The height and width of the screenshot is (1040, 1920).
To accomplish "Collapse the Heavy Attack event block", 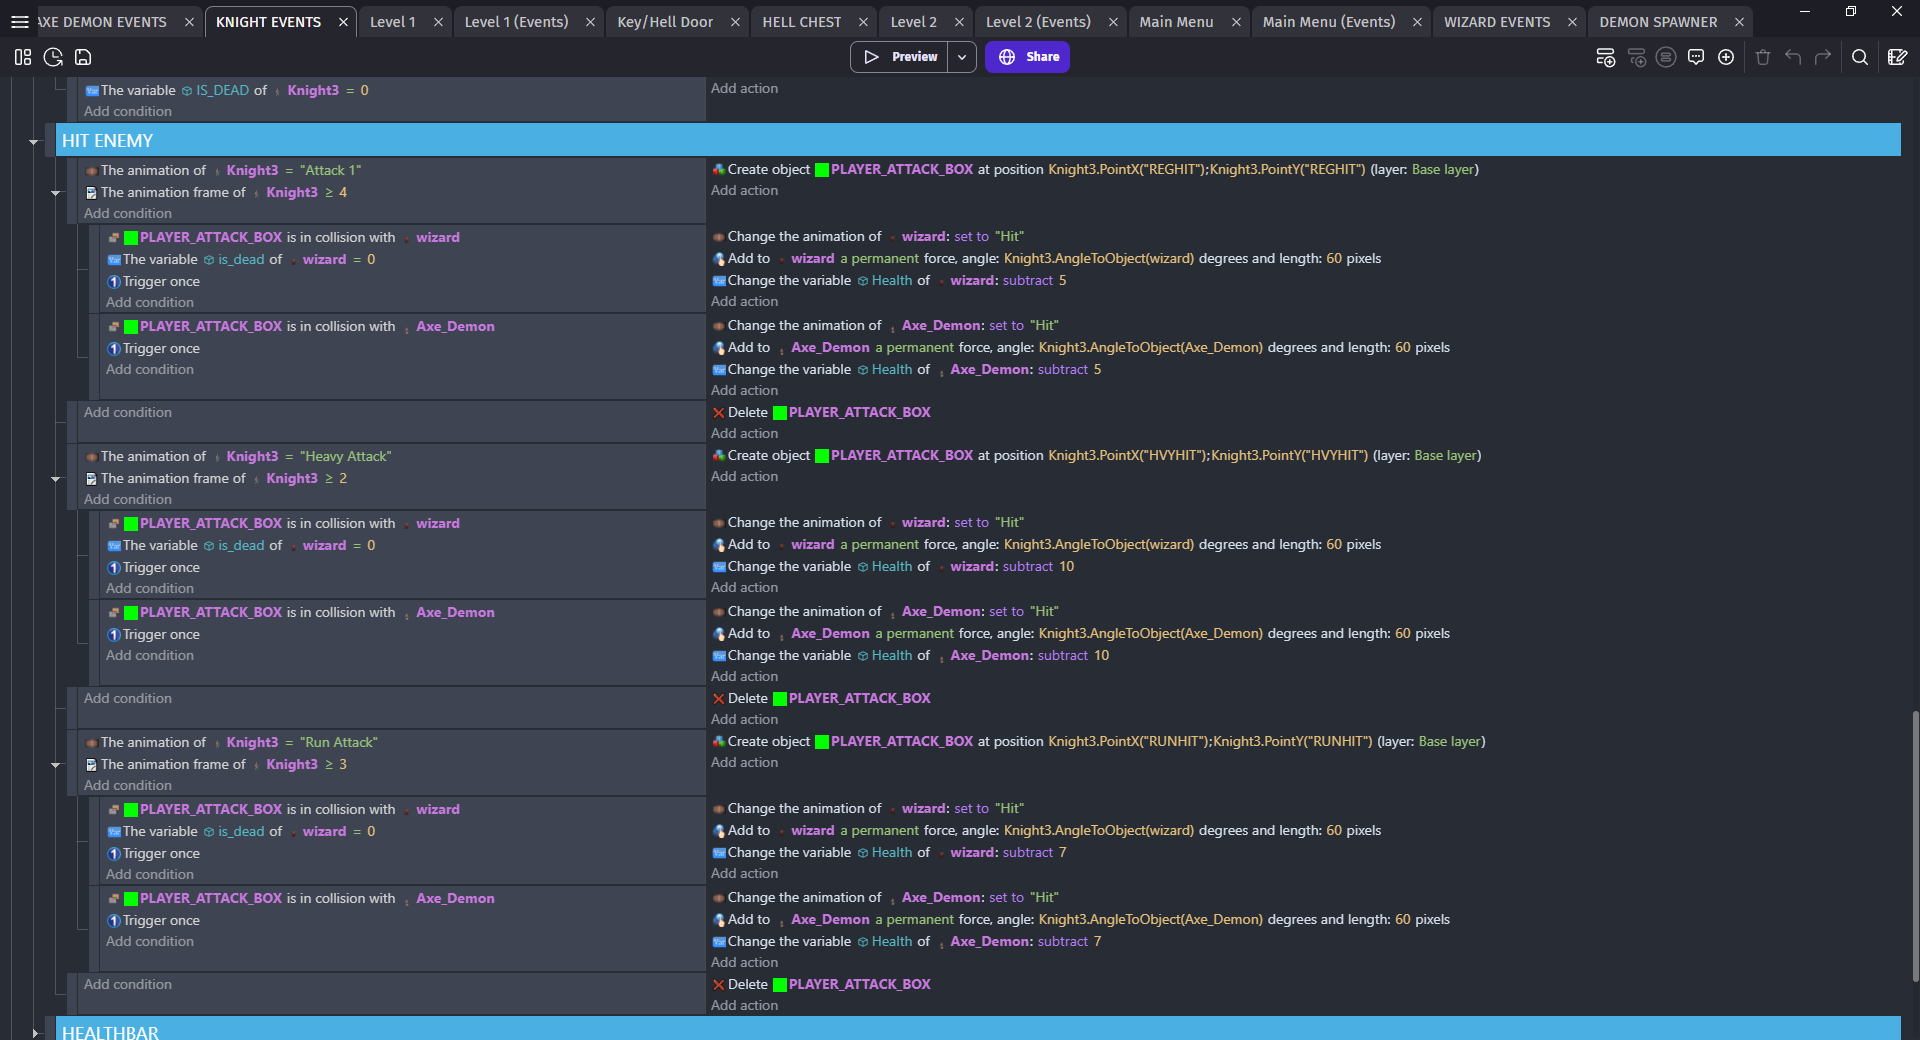I will click(56, 478).
